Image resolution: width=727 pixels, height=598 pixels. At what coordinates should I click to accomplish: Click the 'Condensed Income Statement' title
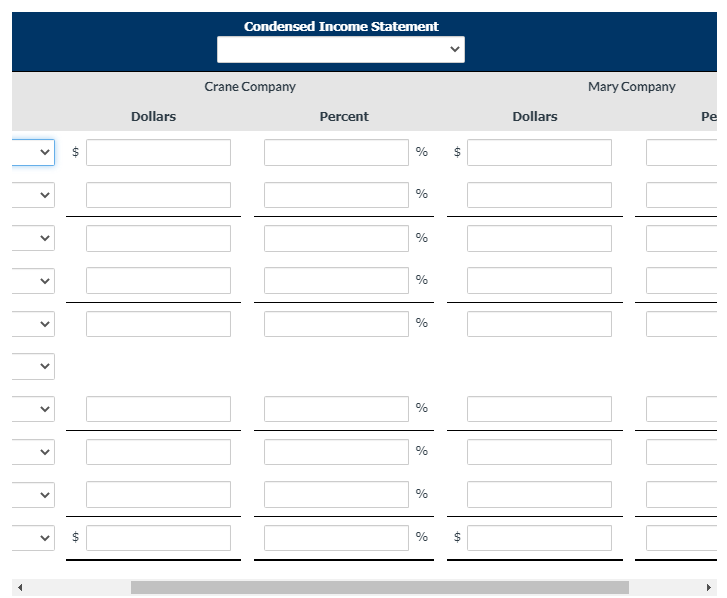[341, 26]
